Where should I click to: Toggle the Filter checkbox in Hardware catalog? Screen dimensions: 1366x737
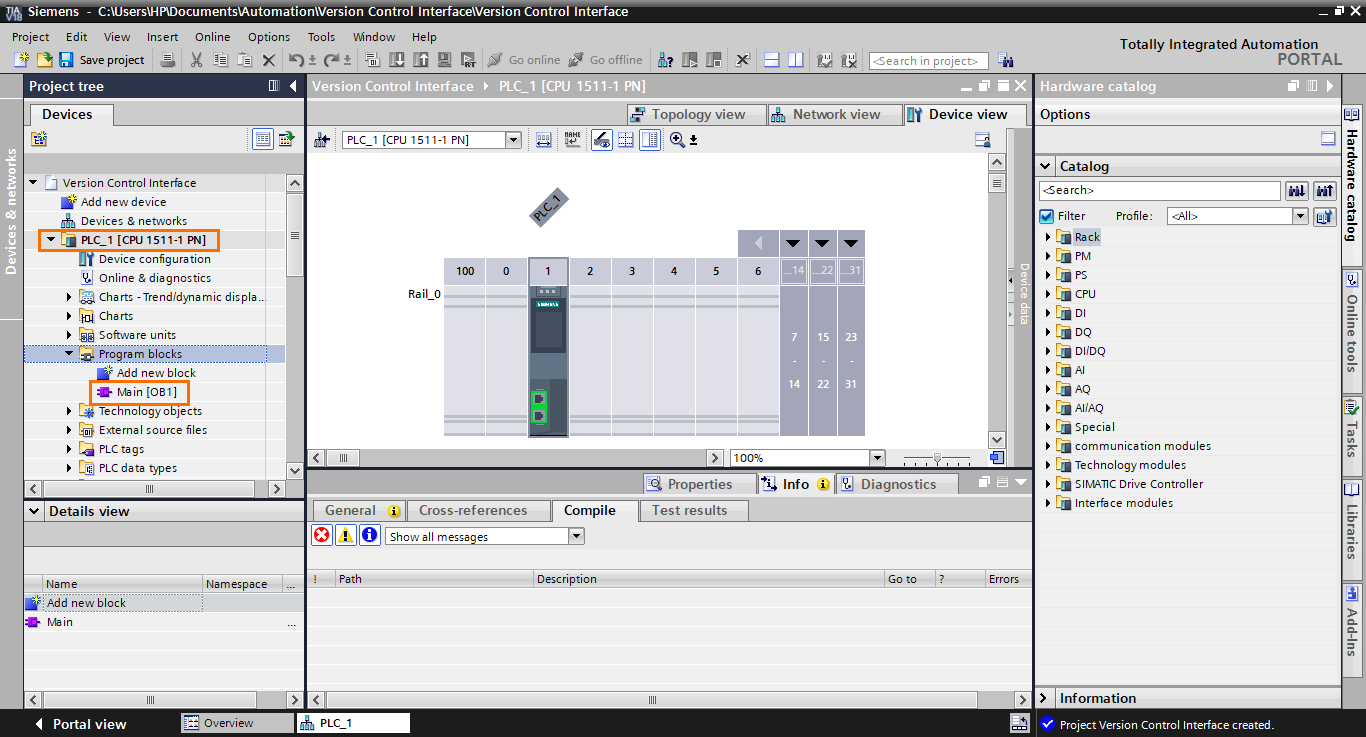coord(1046,215)
